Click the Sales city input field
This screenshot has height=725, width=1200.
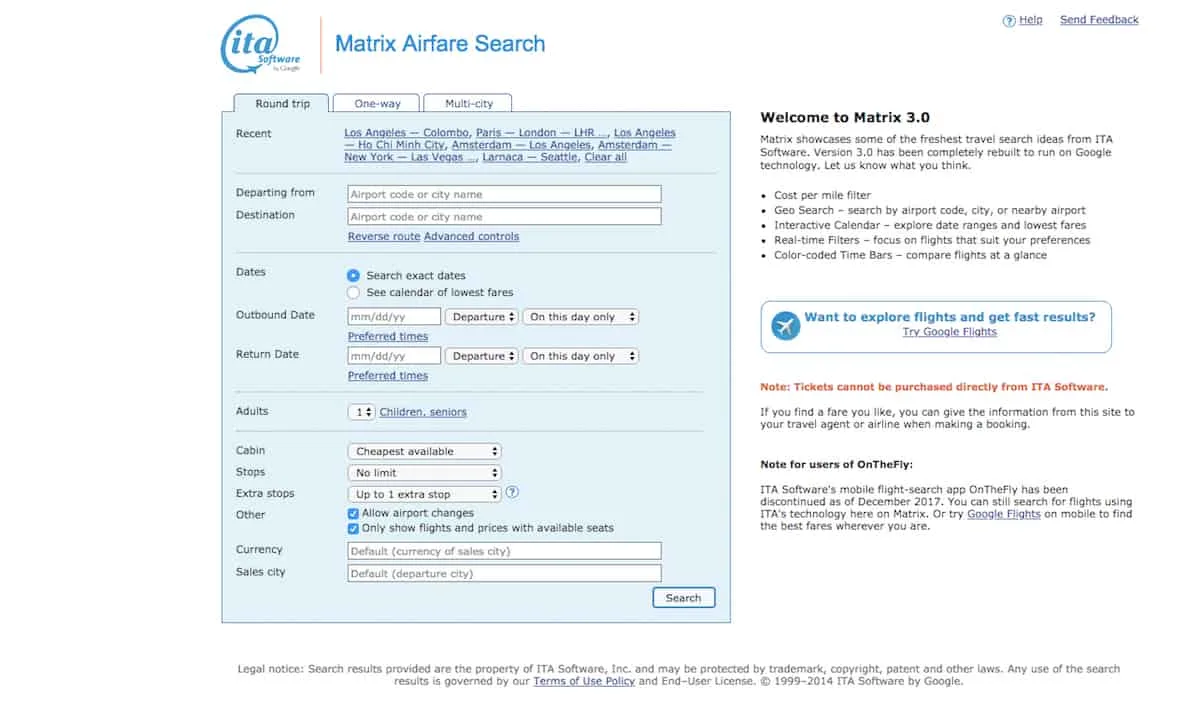pyautogui.click(x=504, y=573)
